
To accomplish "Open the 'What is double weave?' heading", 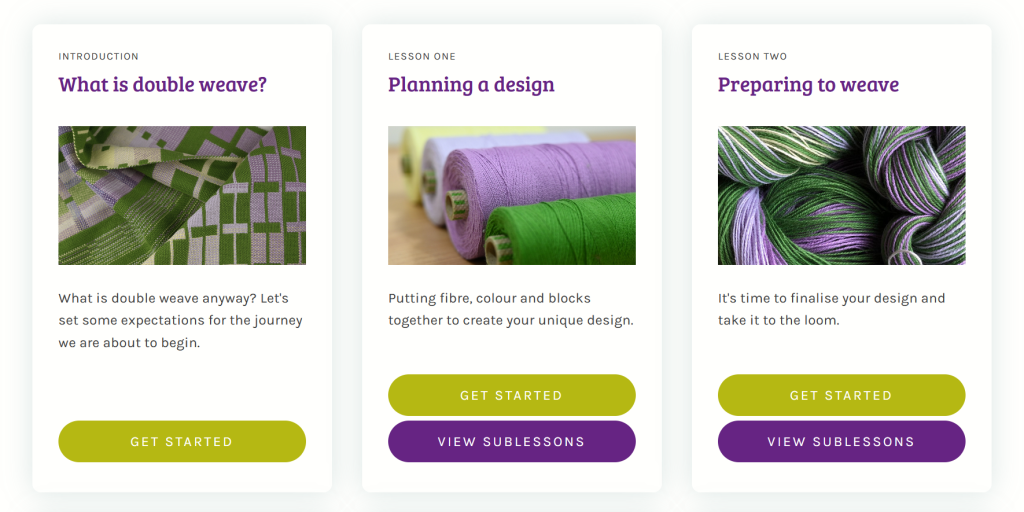I will pos(162,85).
